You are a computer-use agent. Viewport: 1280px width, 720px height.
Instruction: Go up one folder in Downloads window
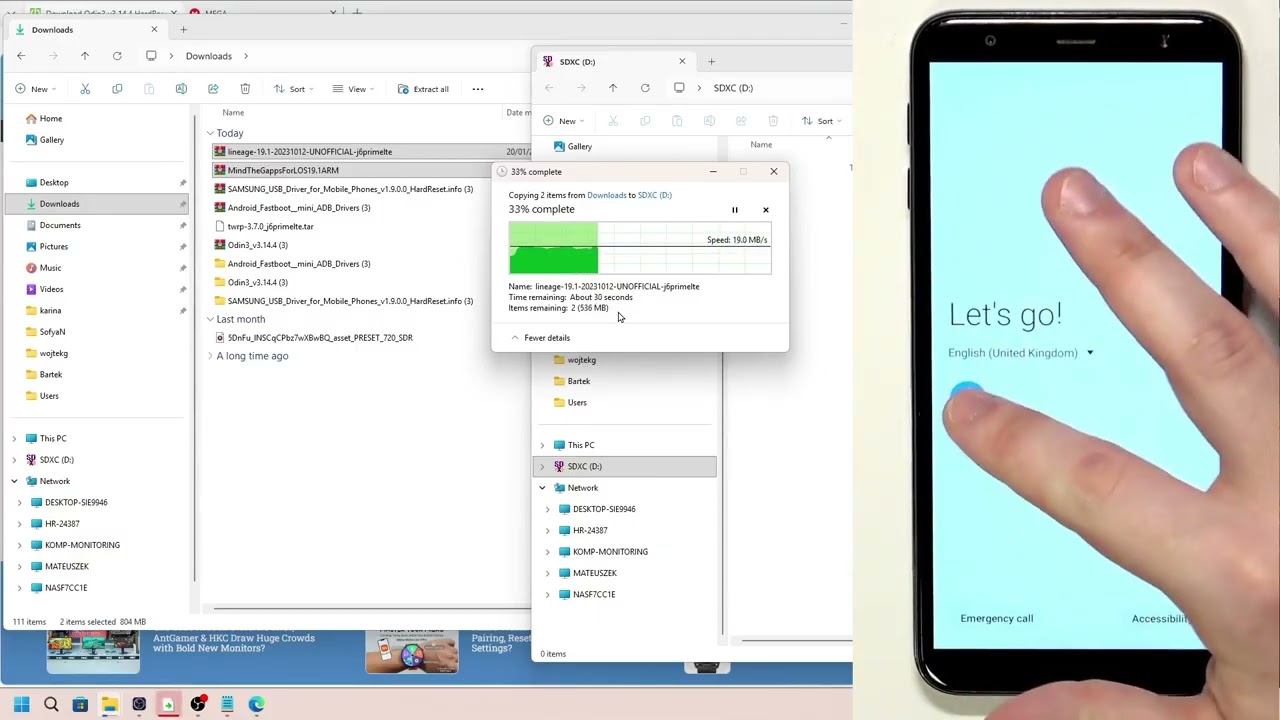point(85,56)
